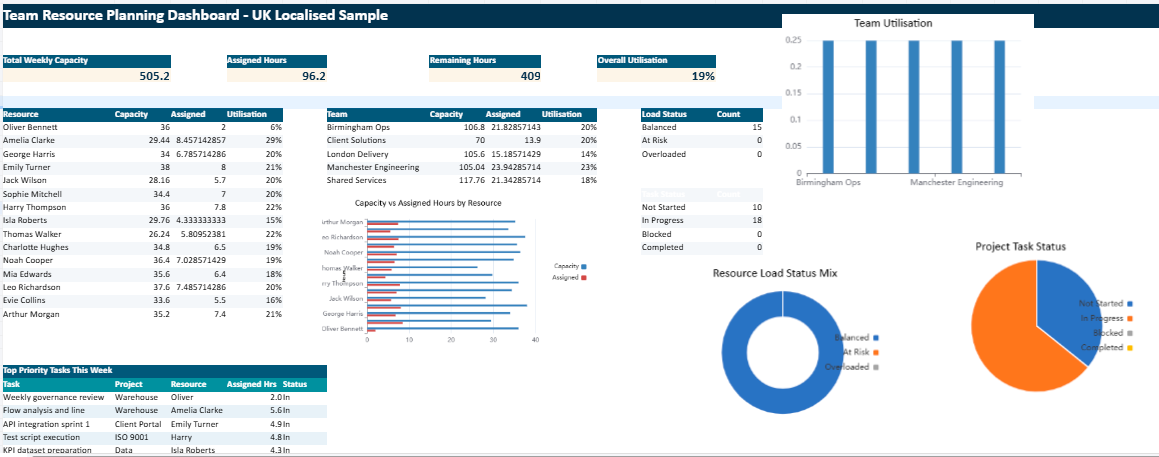Click the Completed yellow legend swatch
The height and width of the screenshot is (457, 1159).
tap(1130, 347)
